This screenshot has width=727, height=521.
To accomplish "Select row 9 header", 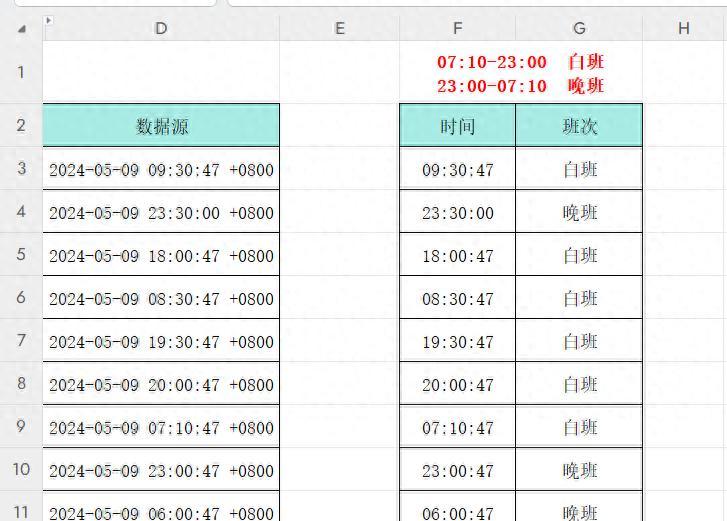I will click(21, 426).
